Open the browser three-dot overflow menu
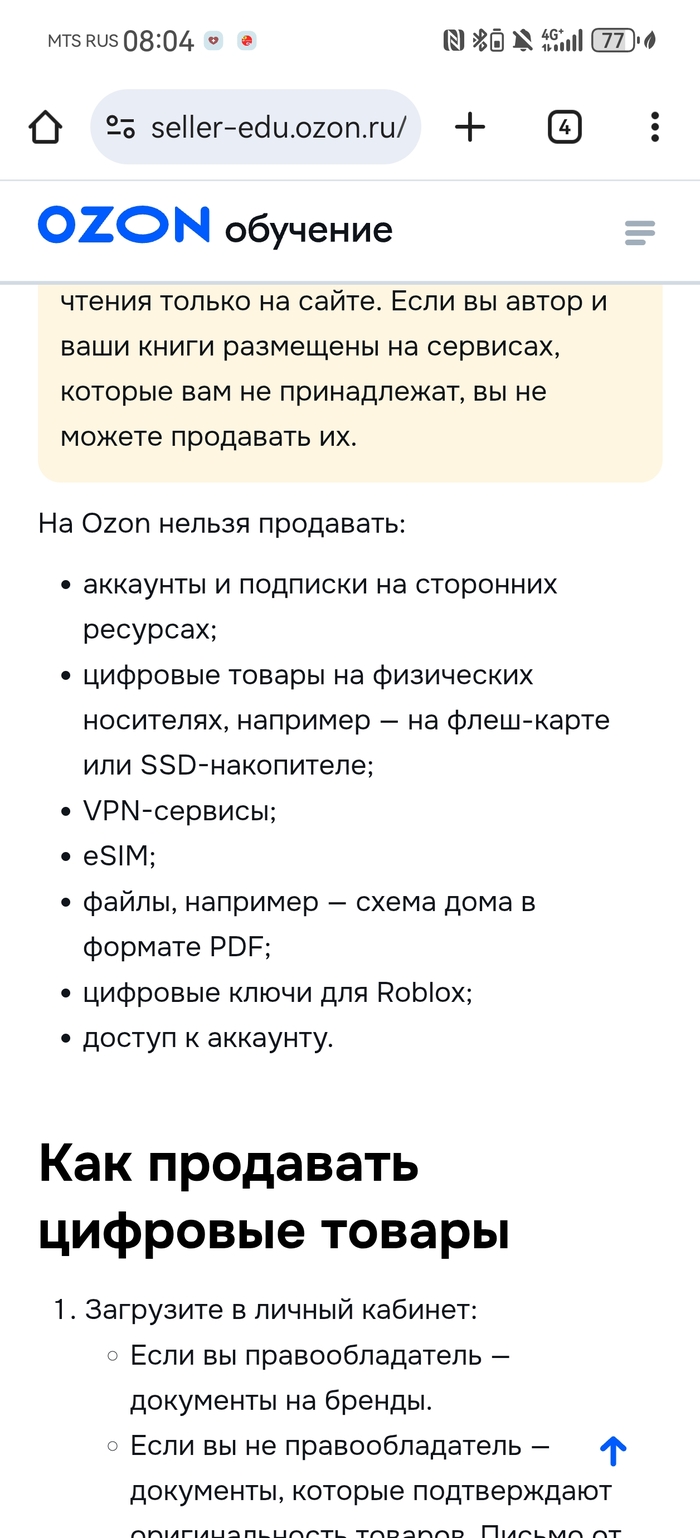The image size is (700, 1538). pyautogui.click(x=654, y=126)
